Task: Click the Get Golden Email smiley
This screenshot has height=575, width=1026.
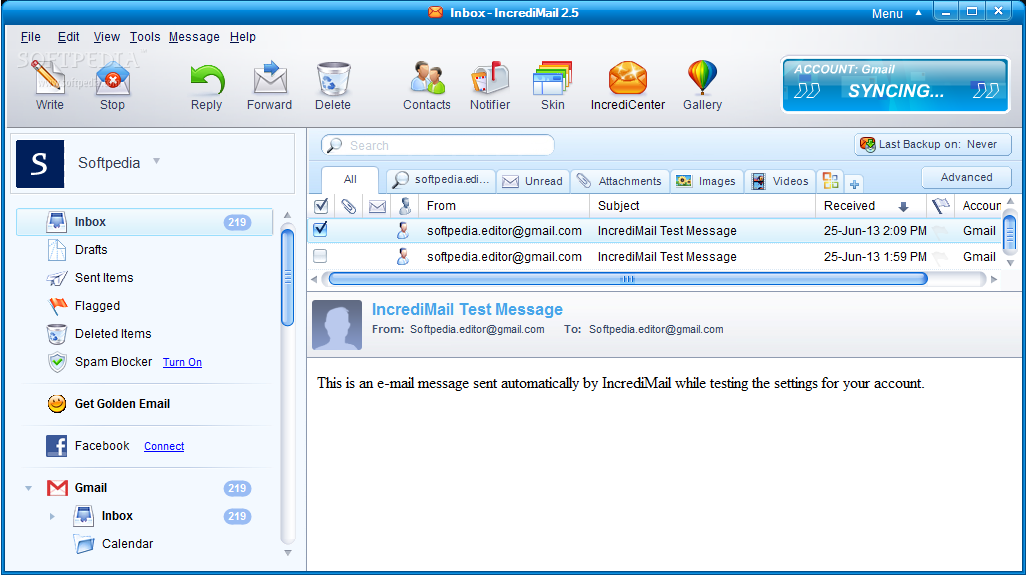Action: (x=57, y=404)
